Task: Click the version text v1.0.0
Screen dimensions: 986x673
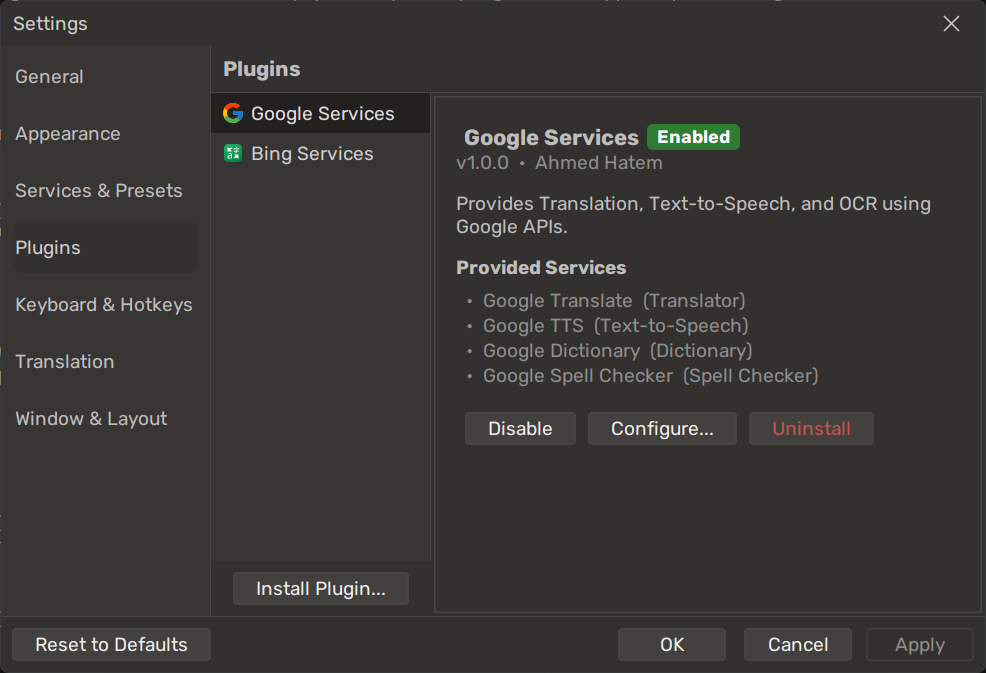Action: click(x=482, y=163)
